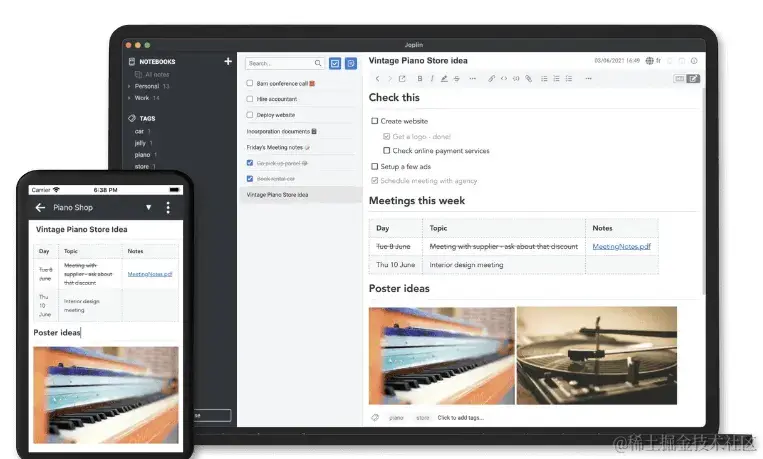Check 'Check online payment services' item
This screenshot has height=459, width=763.
[386, 151]
